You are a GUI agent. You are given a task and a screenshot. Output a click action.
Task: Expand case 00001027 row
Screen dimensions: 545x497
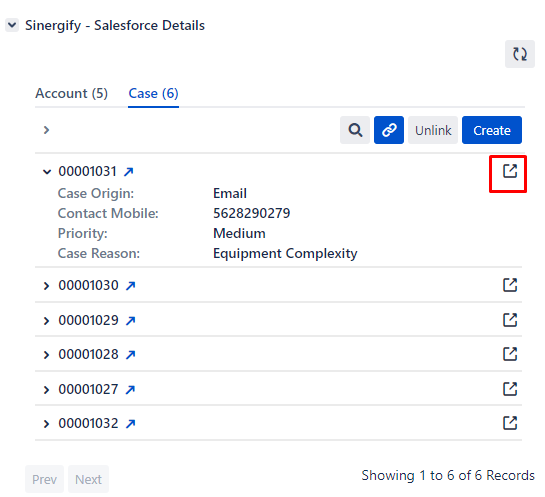[x=46, y=390]
